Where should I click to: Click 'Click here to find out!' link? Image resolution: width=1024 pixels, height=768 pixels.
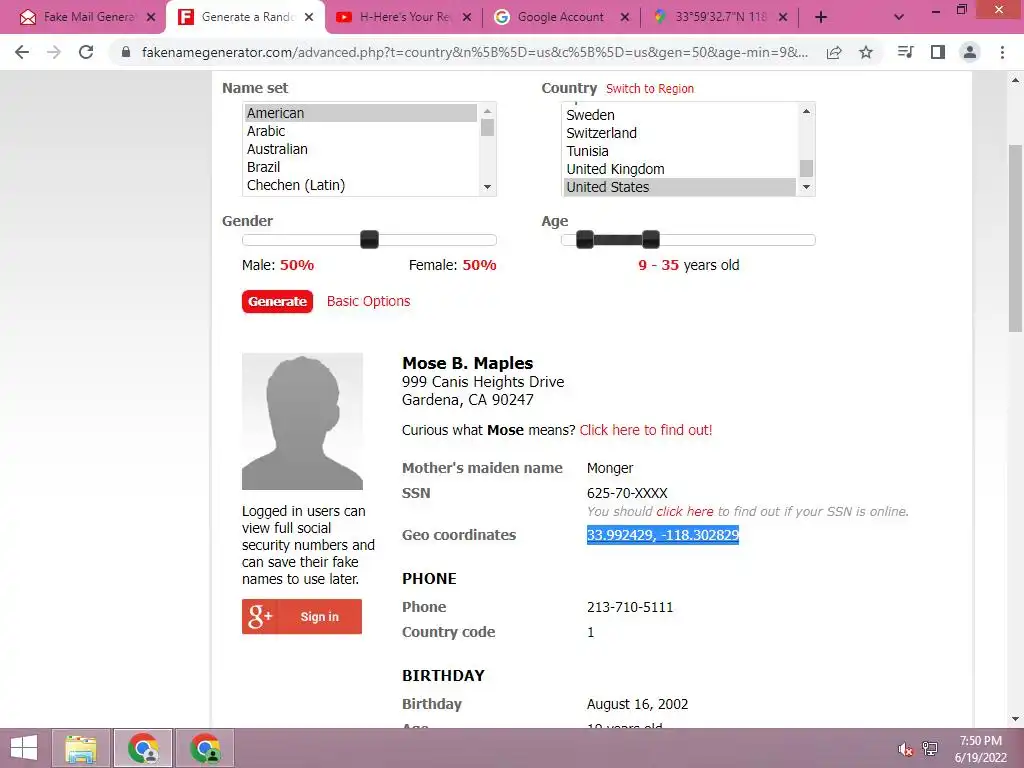(646, 430)
